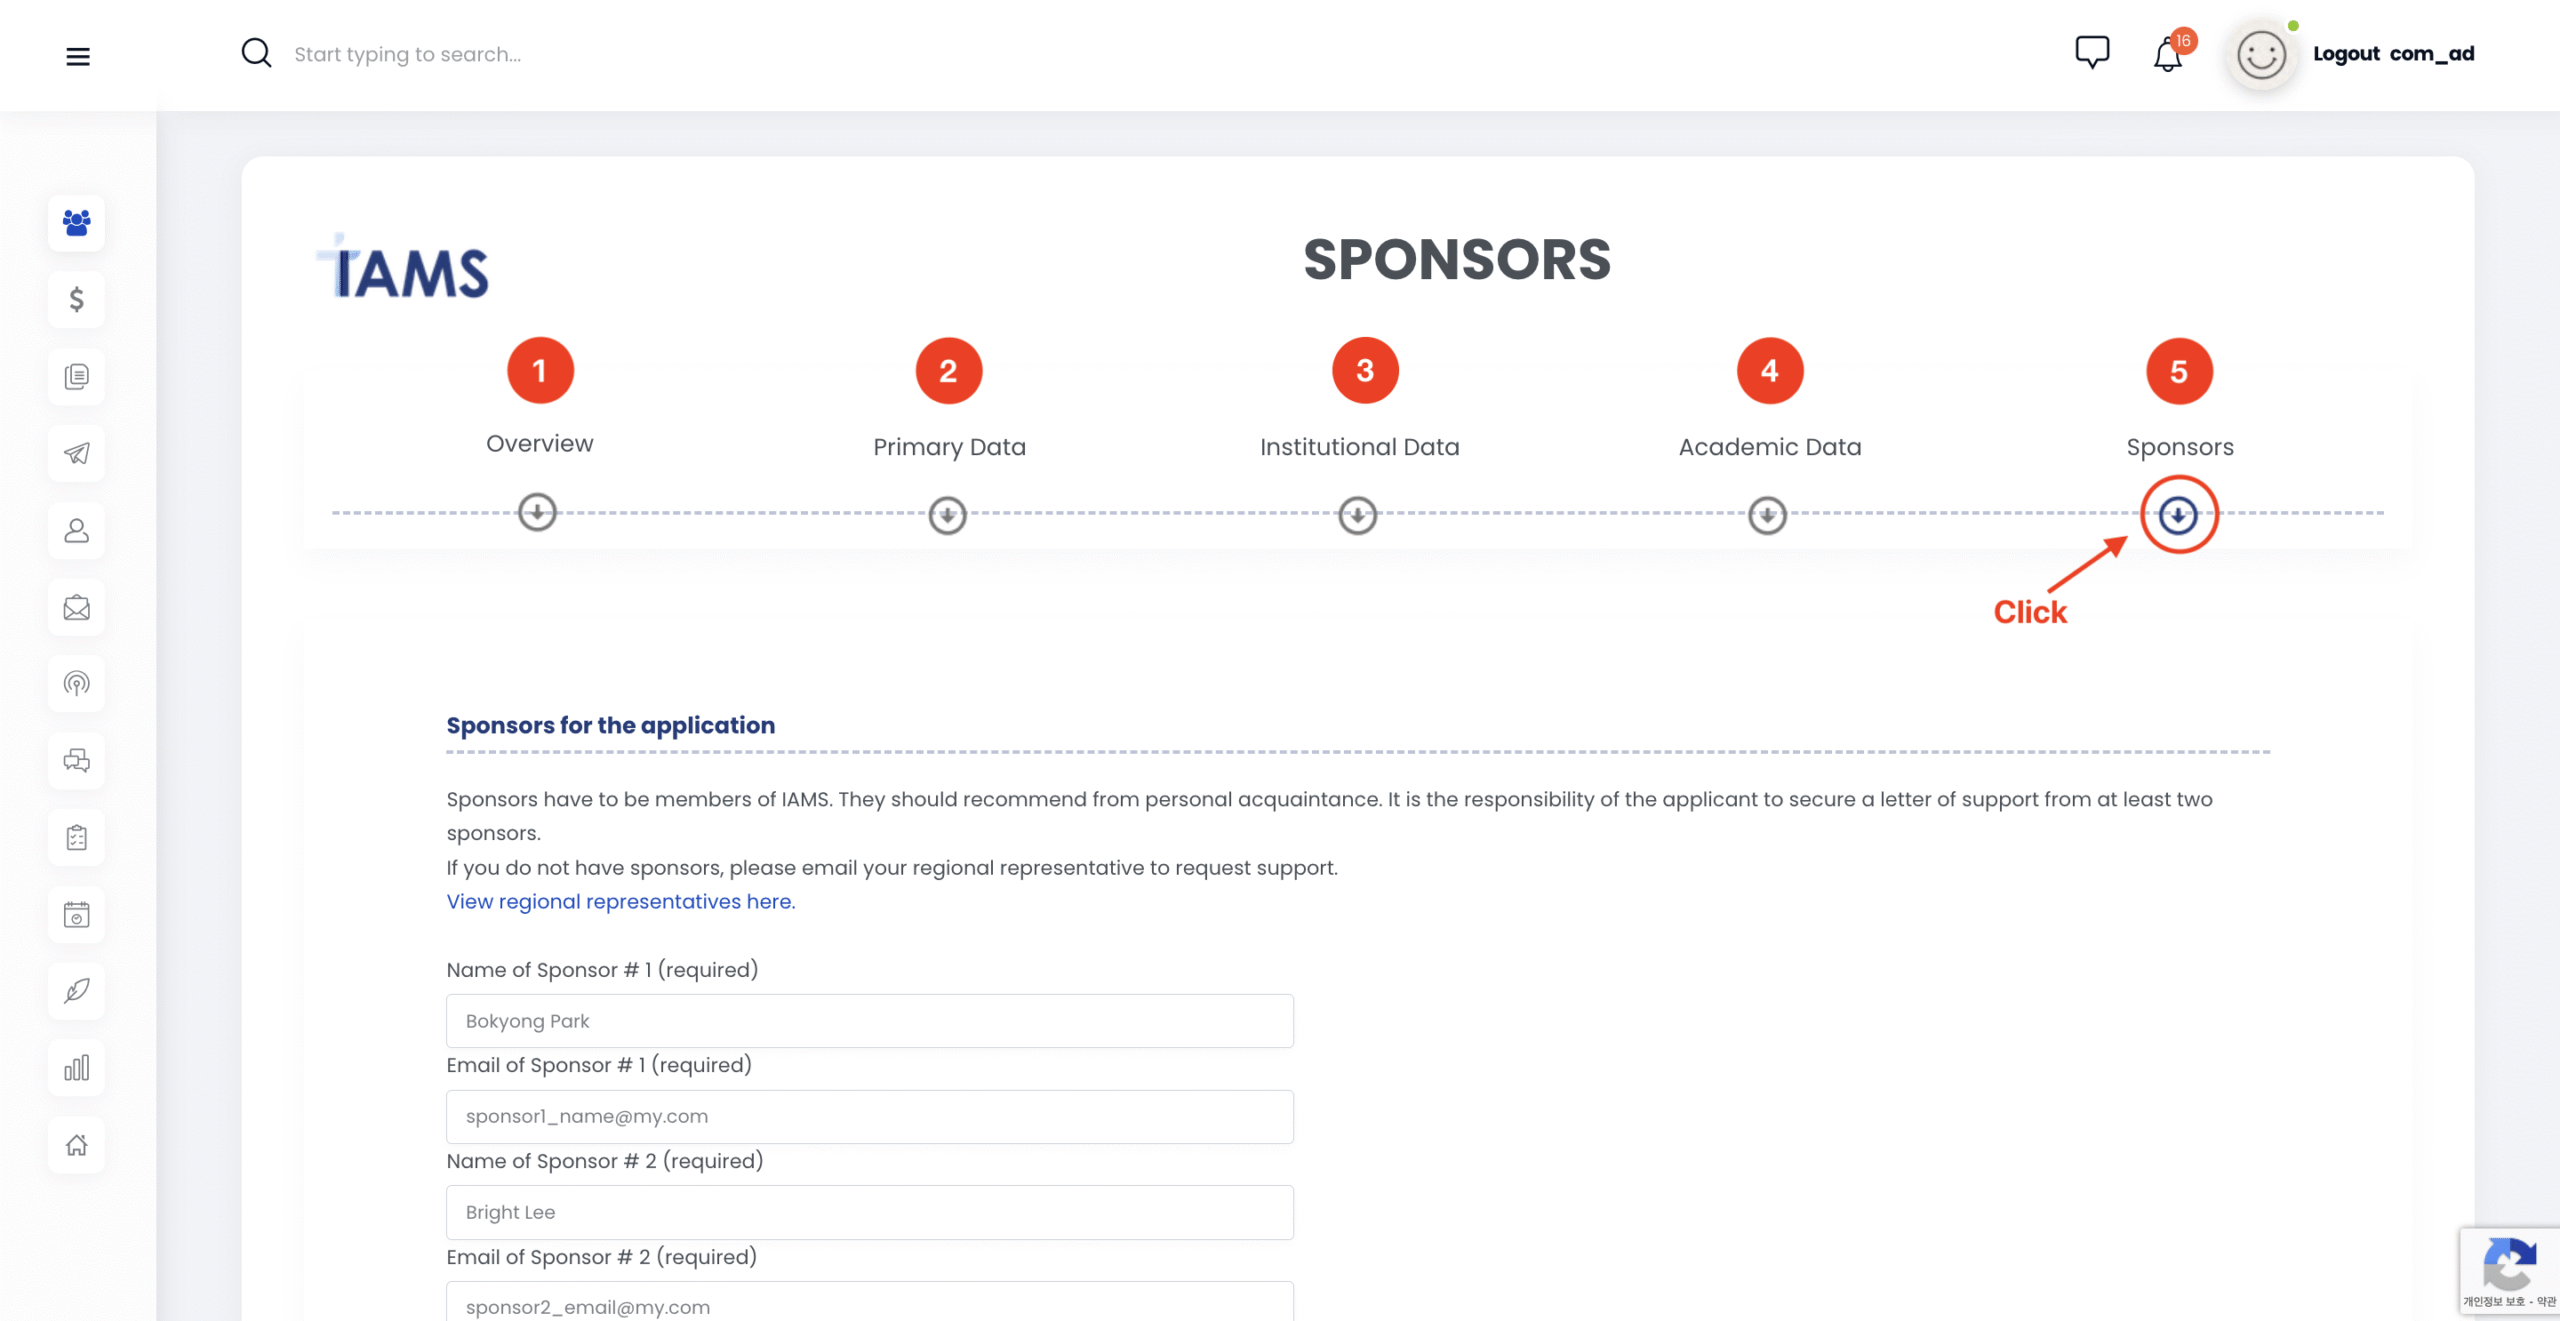Go to the home sidebar icon
The image size is (2560, 1321).
coord(77,1145)
